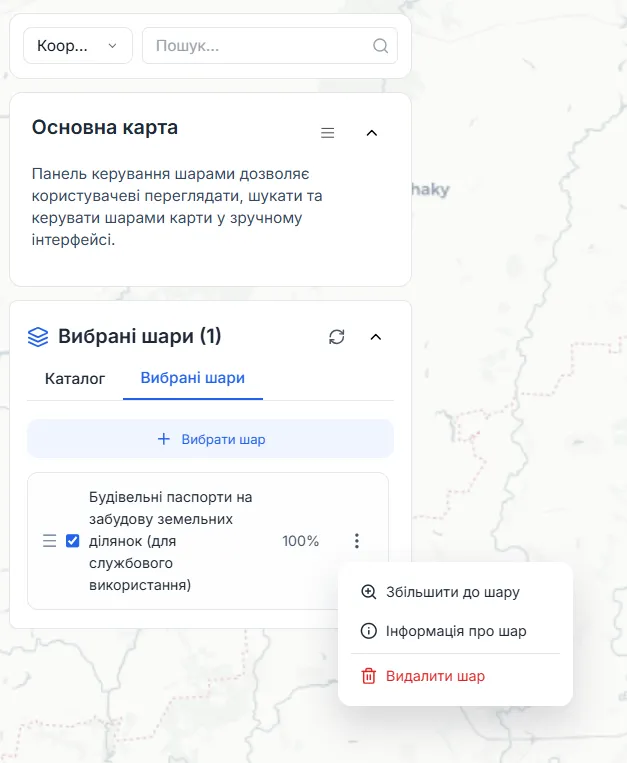Collapse the Вибрані шари panel
The image size is (627, 763).
376,337
